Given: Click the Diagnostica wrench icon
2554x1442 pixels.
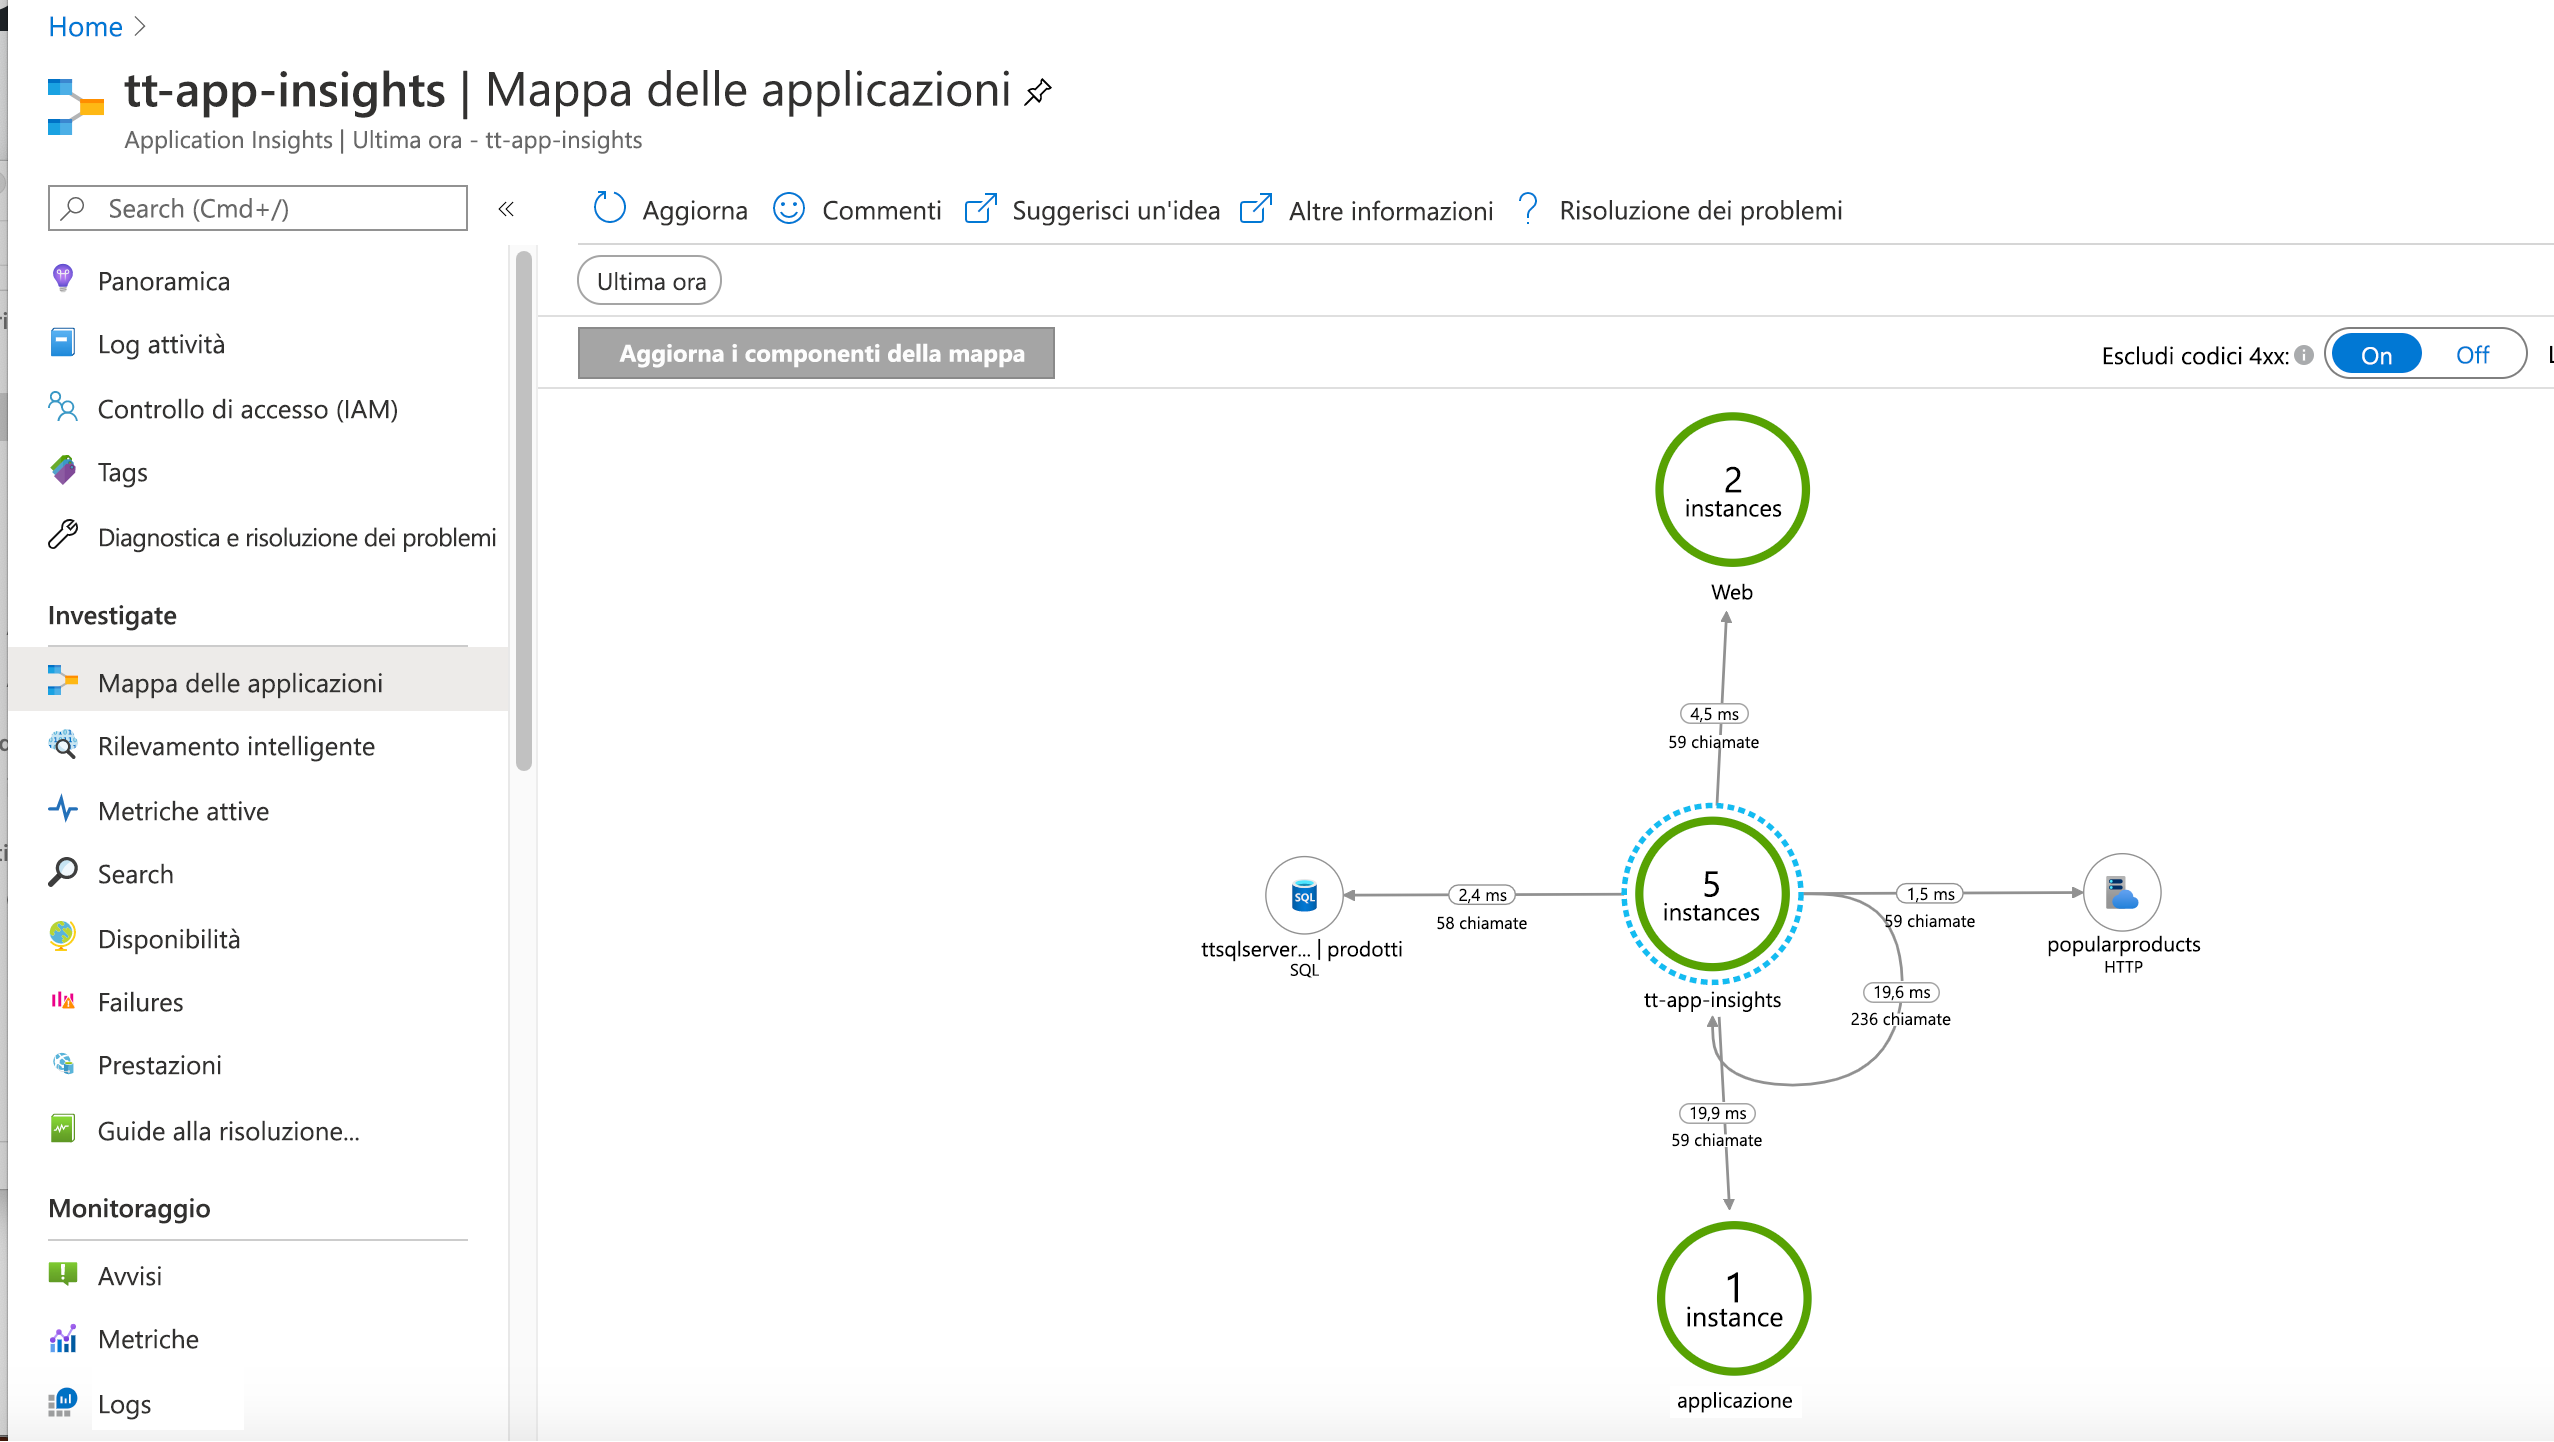Looking at the screenshot, I should coord(62,535).
